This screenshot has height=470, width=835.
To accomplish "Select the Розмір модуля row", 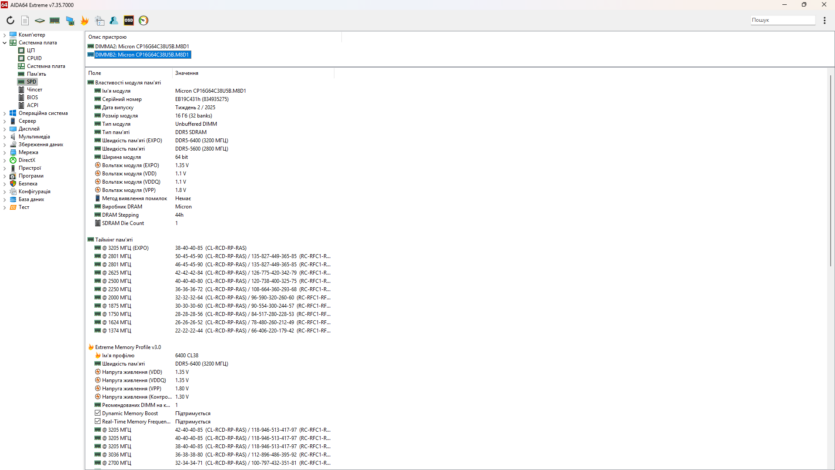I will coord(209,116).
